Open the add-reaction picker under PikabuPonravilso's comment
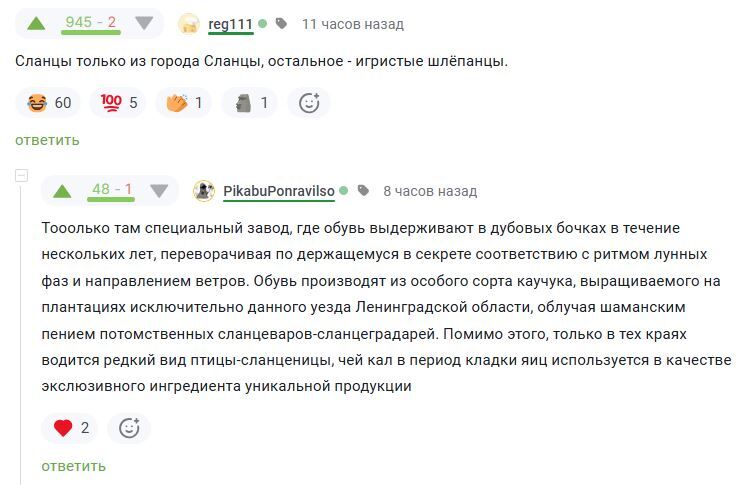The height and width of the screenshot is (485, 753). tap(129, 428)
